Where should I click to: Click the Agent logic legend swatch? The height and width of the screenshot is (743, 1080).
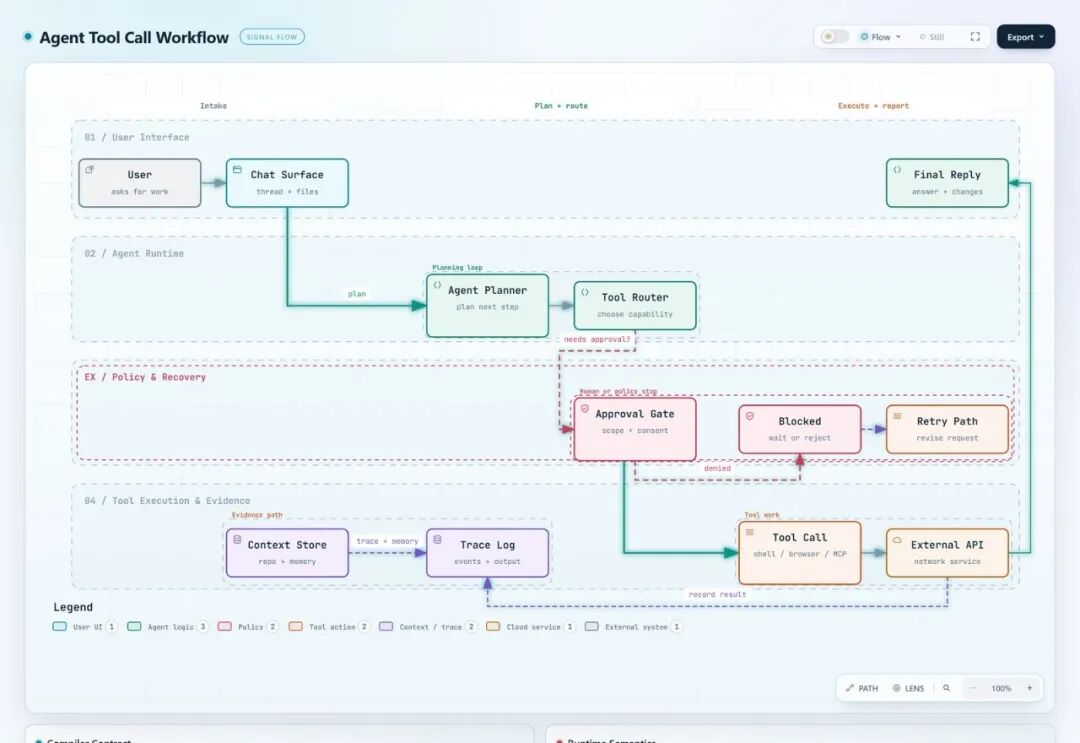click(134, 627)
